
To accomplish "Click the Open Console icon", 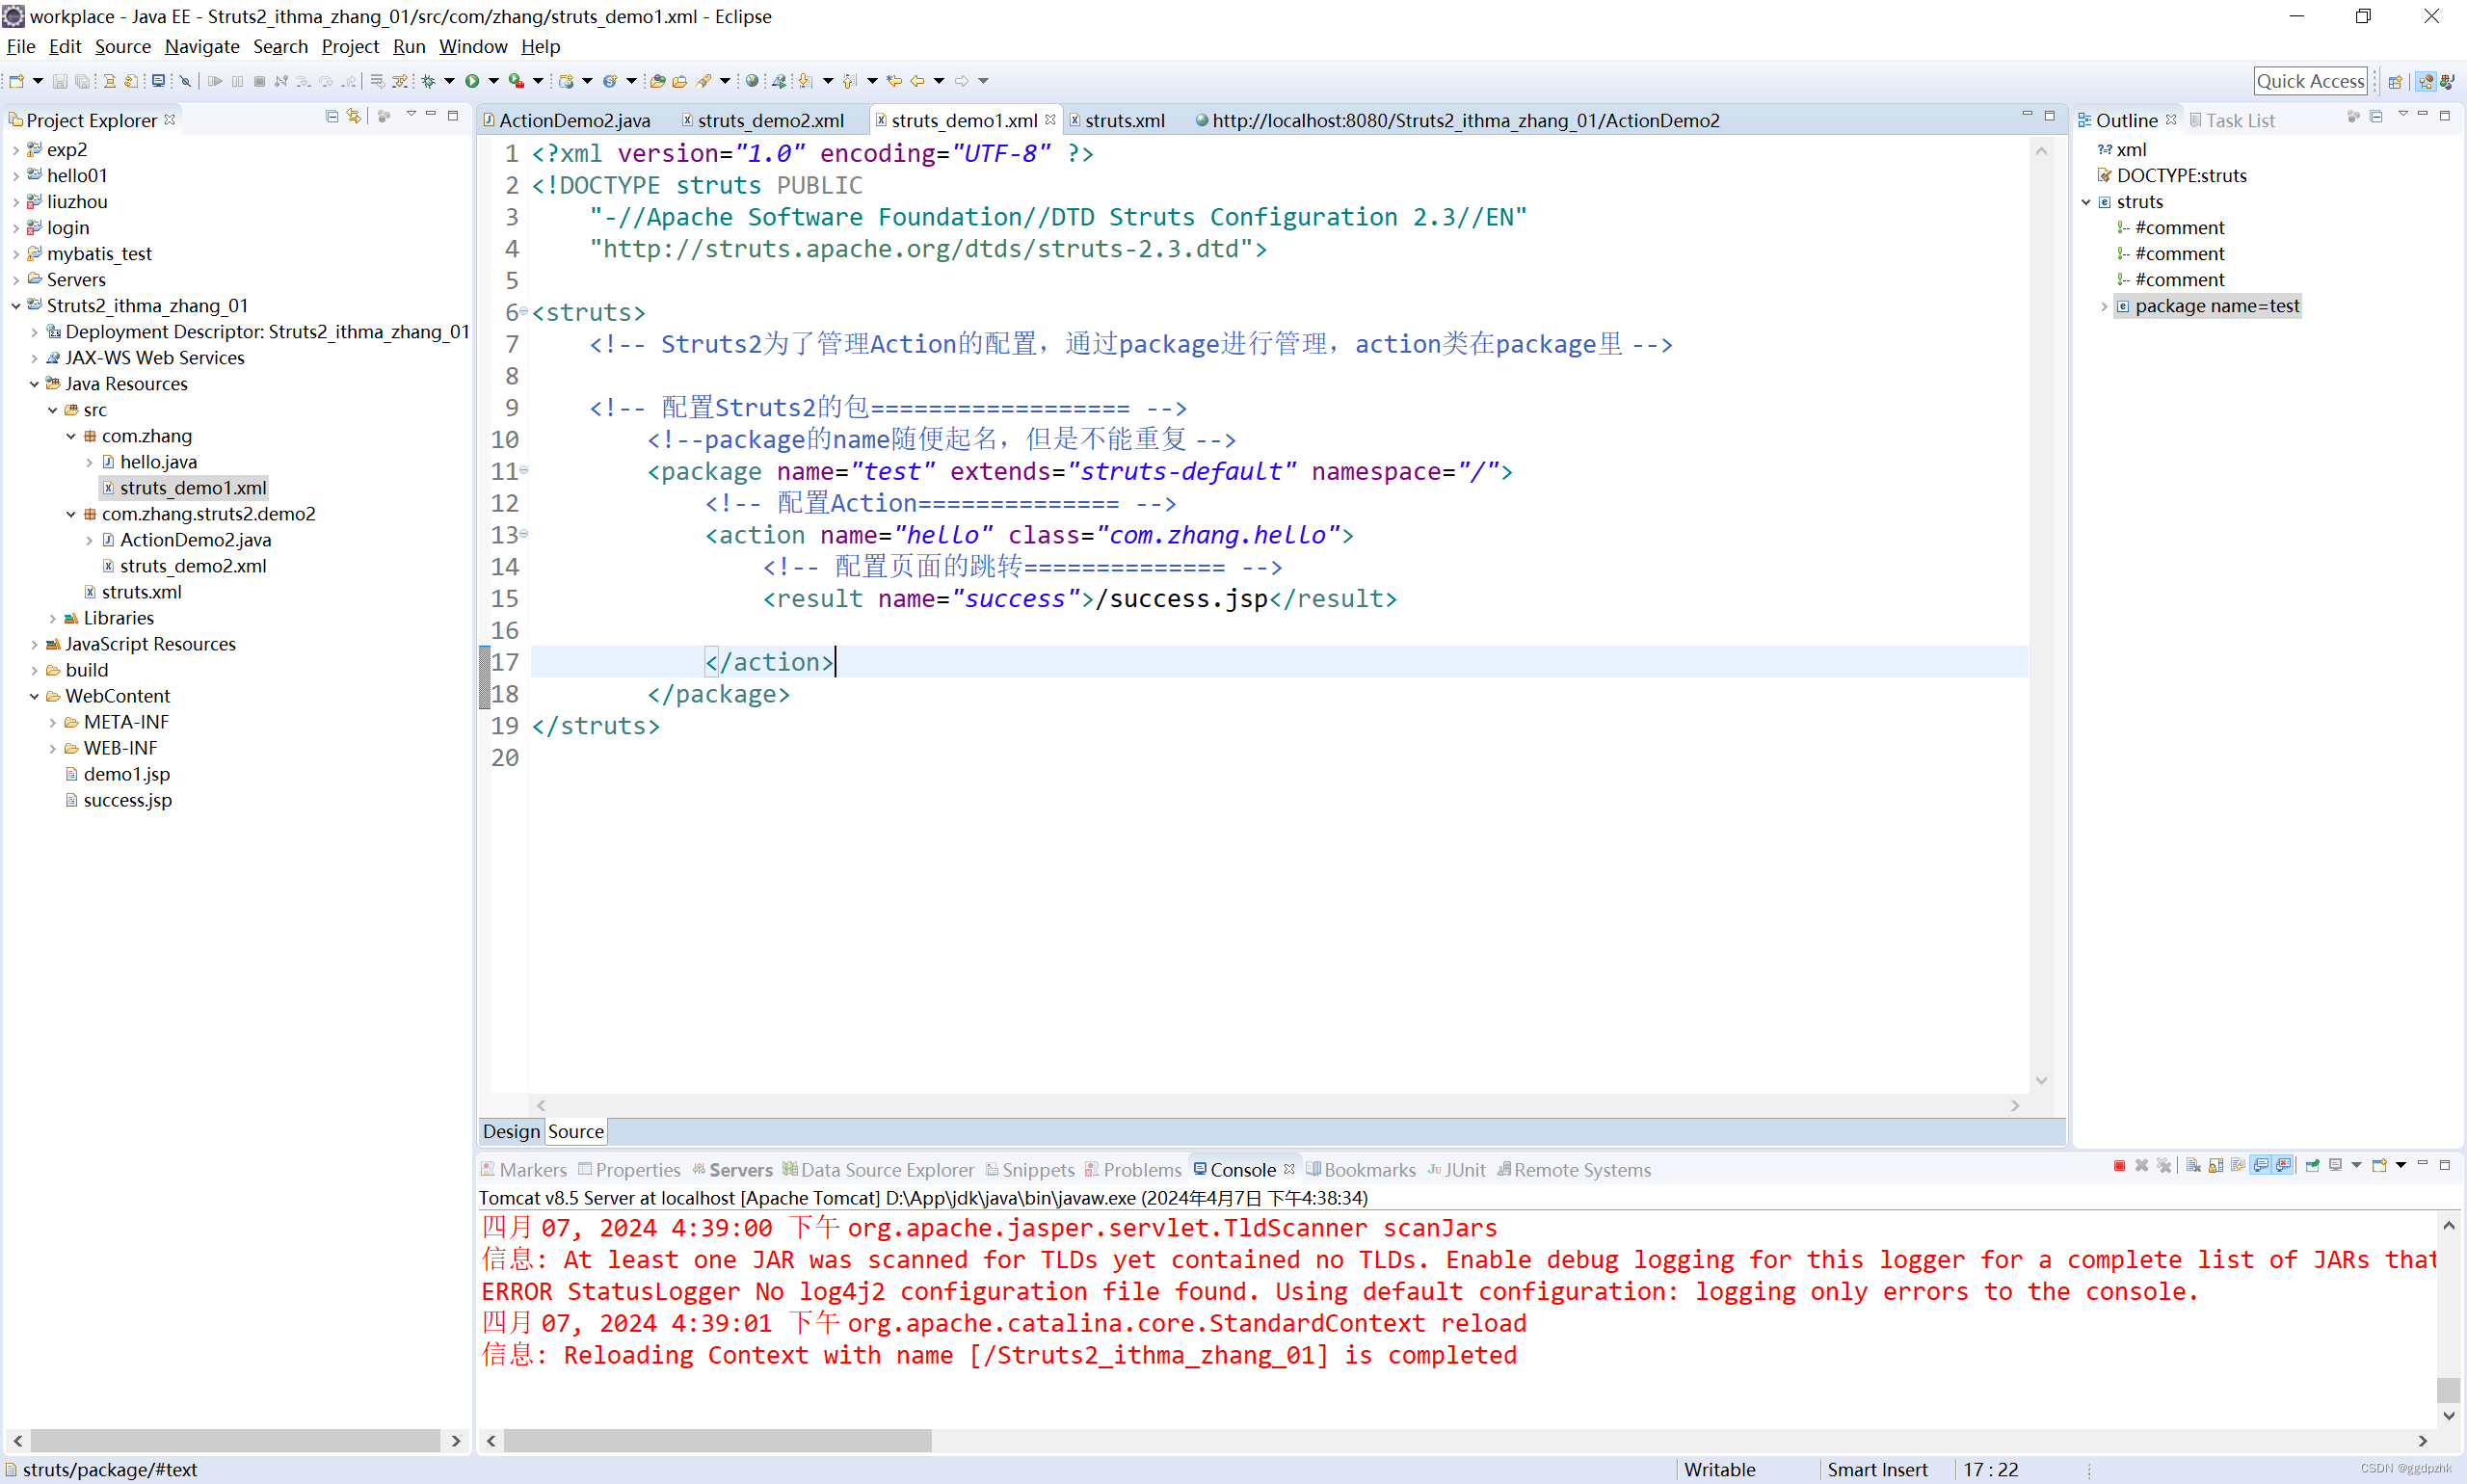I will point(2379,1166).
